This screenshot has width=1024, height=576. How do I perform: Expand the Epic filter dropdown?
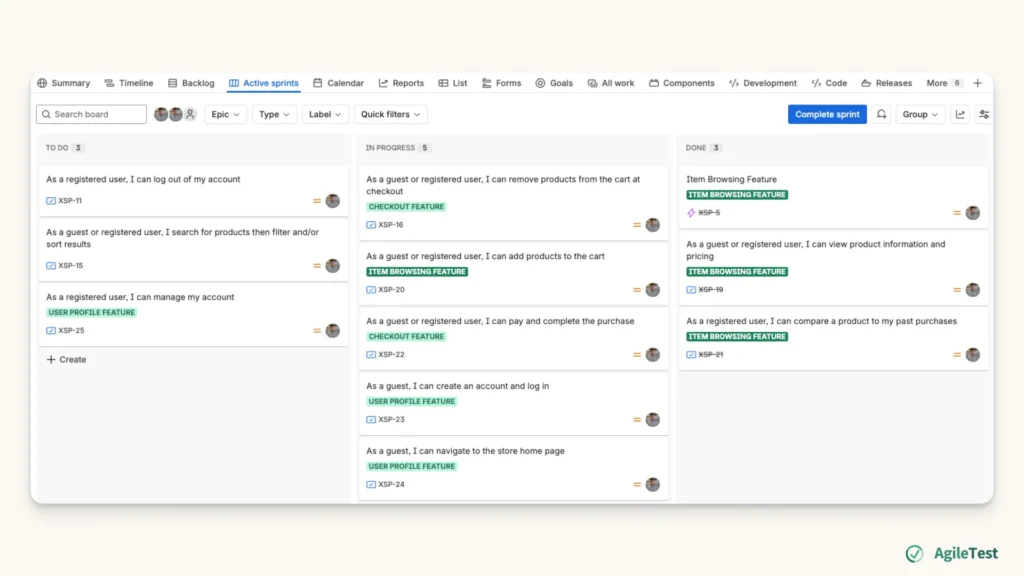[x=225, y=114]
